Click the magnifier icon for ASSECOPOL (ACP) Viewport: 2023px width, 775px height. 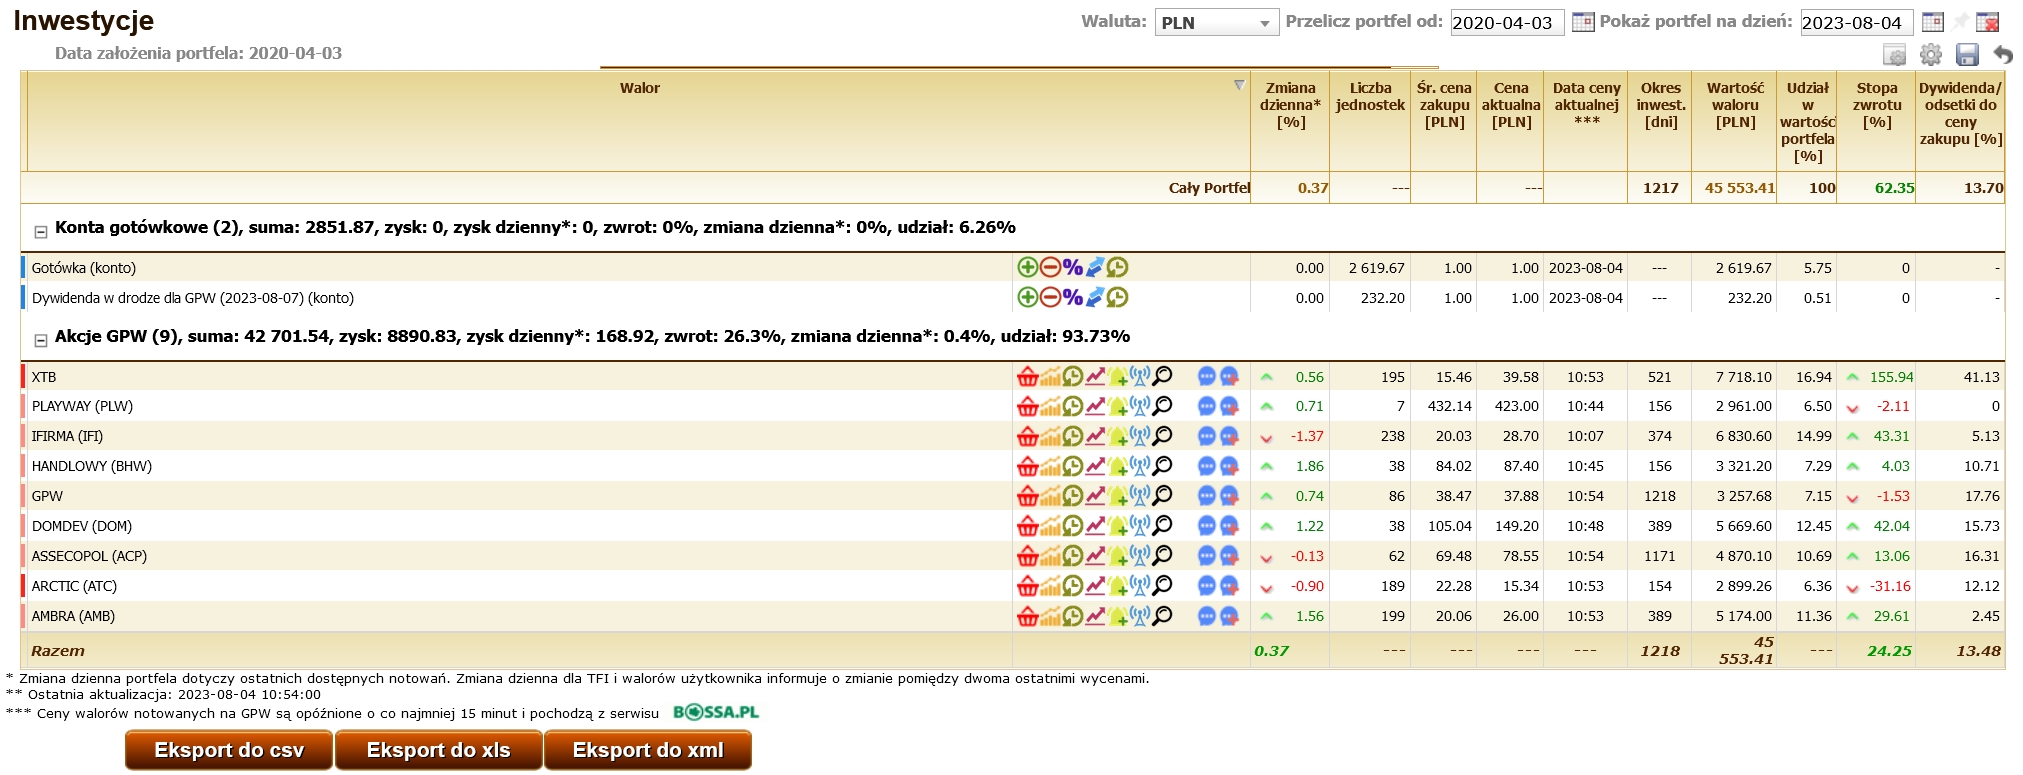(1163, 556)
